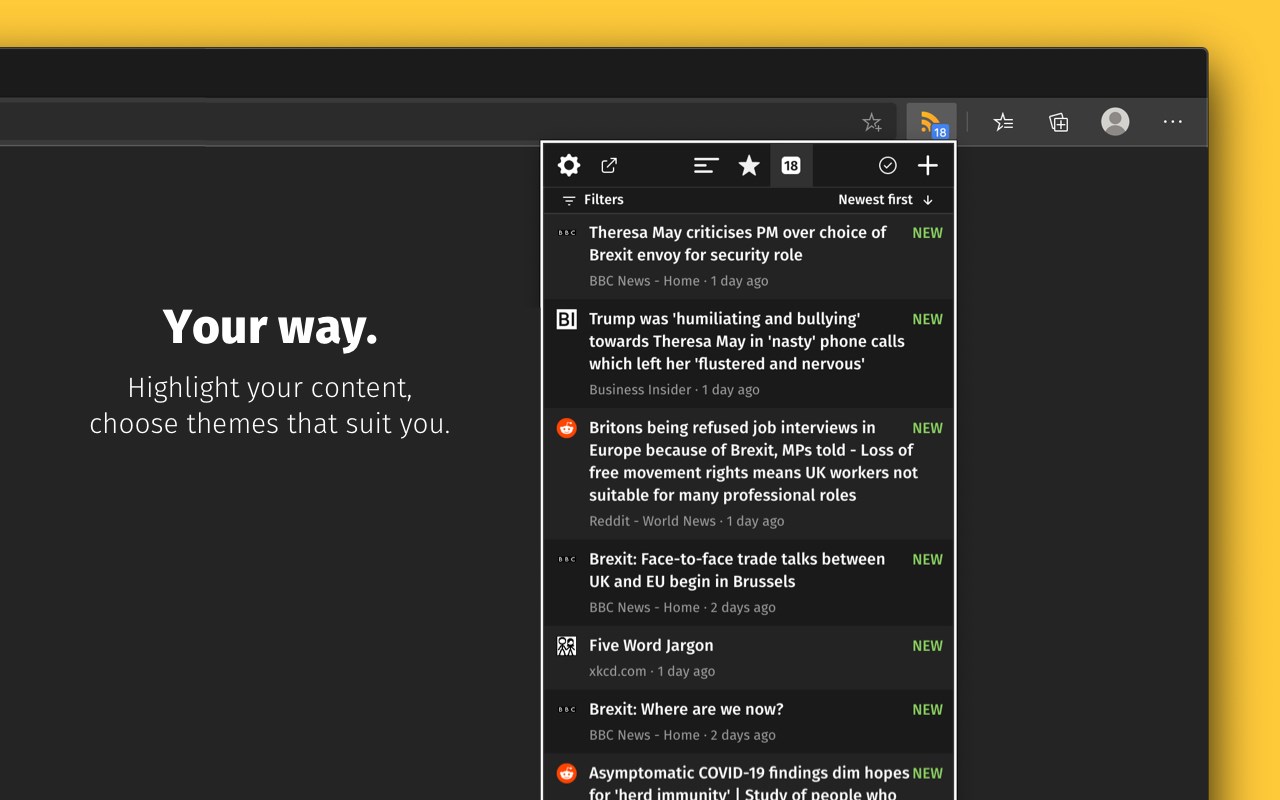
Task: Change the Newest first sort order
Action: coord(885,200)
